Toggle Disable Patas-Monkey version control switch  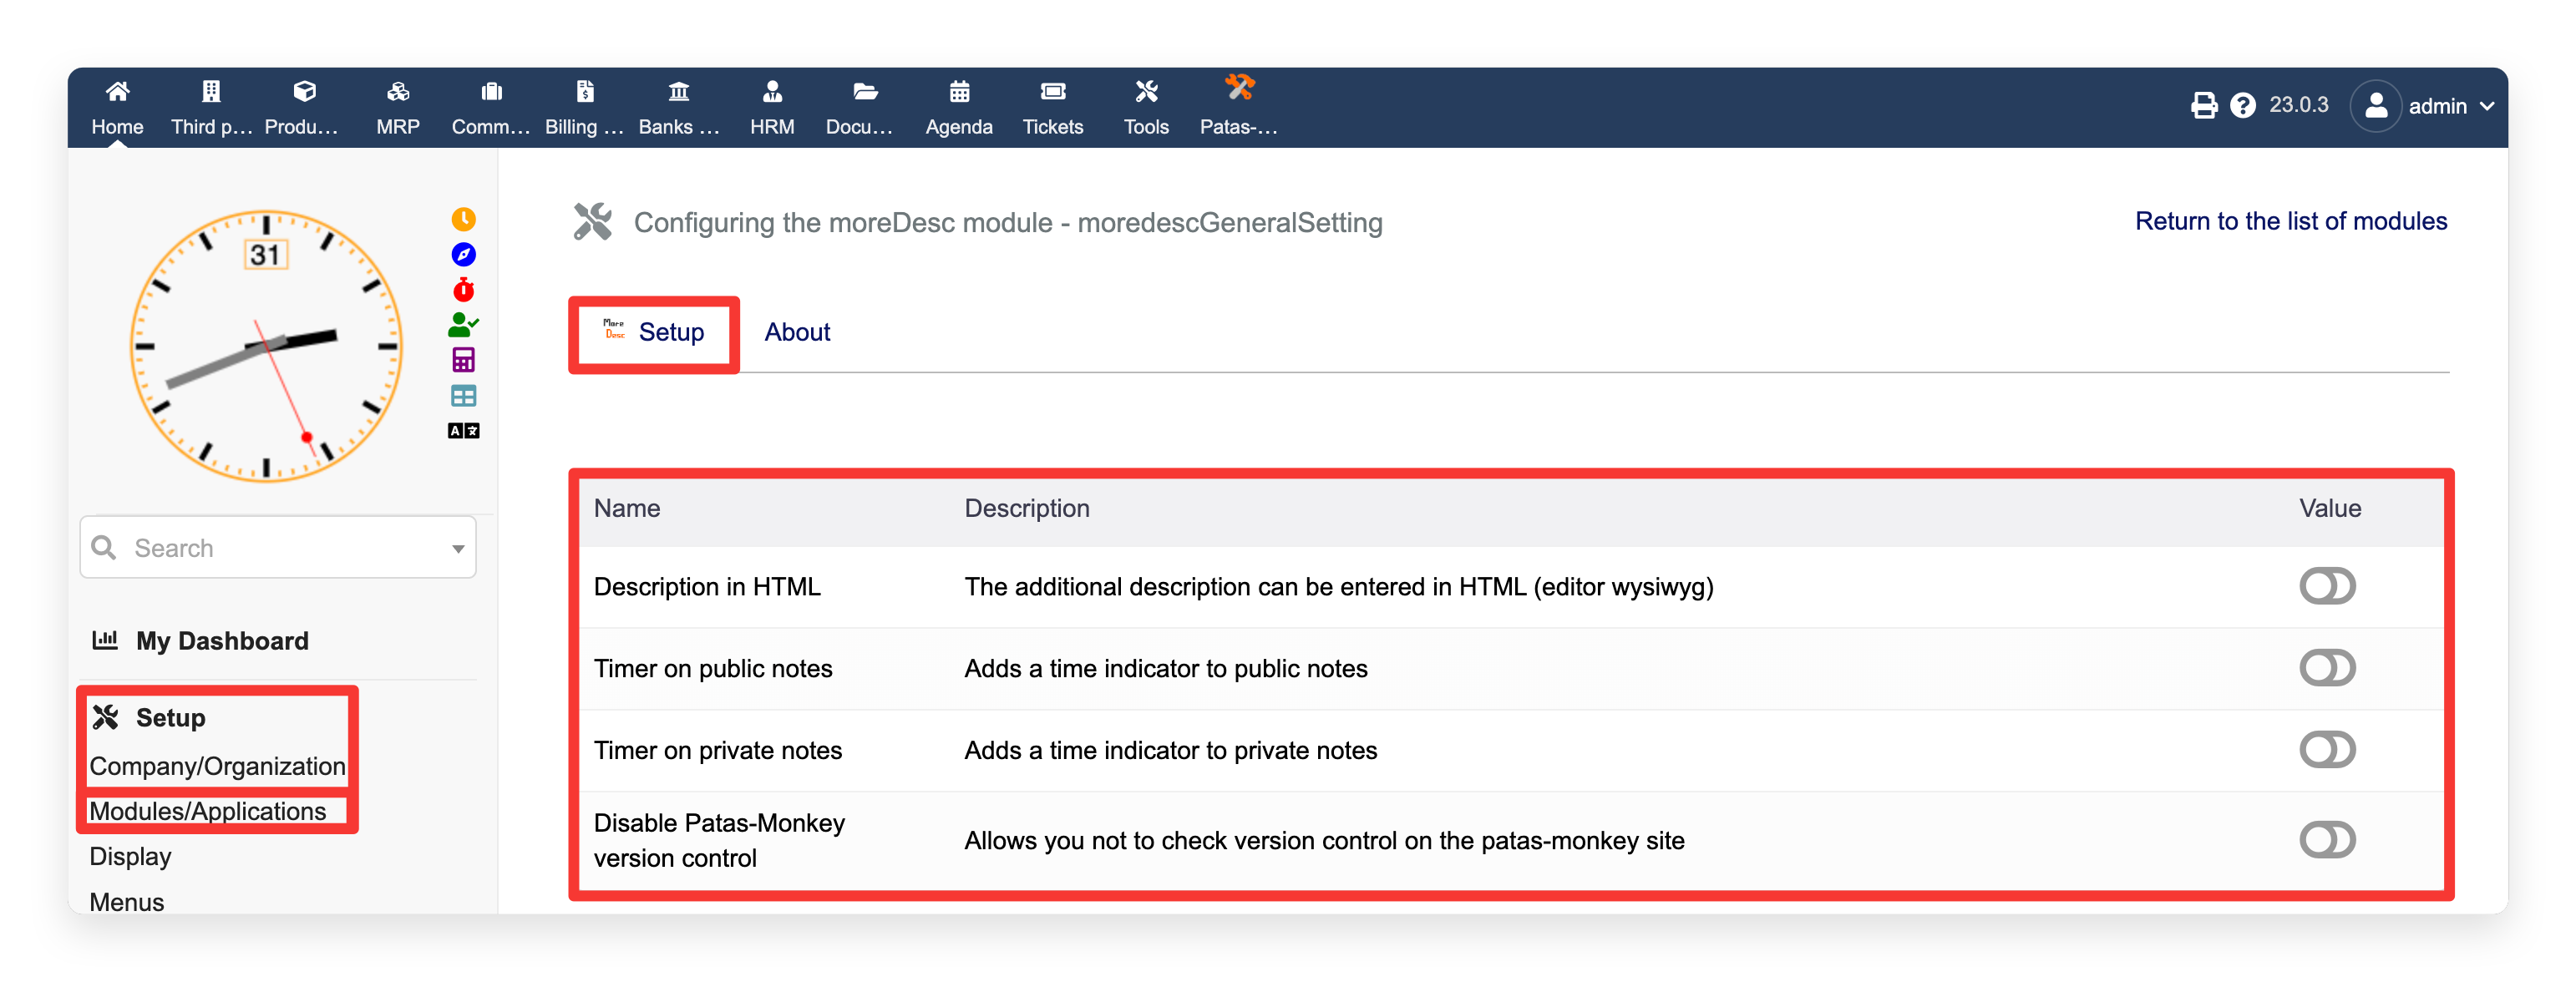pos(2327,840)
